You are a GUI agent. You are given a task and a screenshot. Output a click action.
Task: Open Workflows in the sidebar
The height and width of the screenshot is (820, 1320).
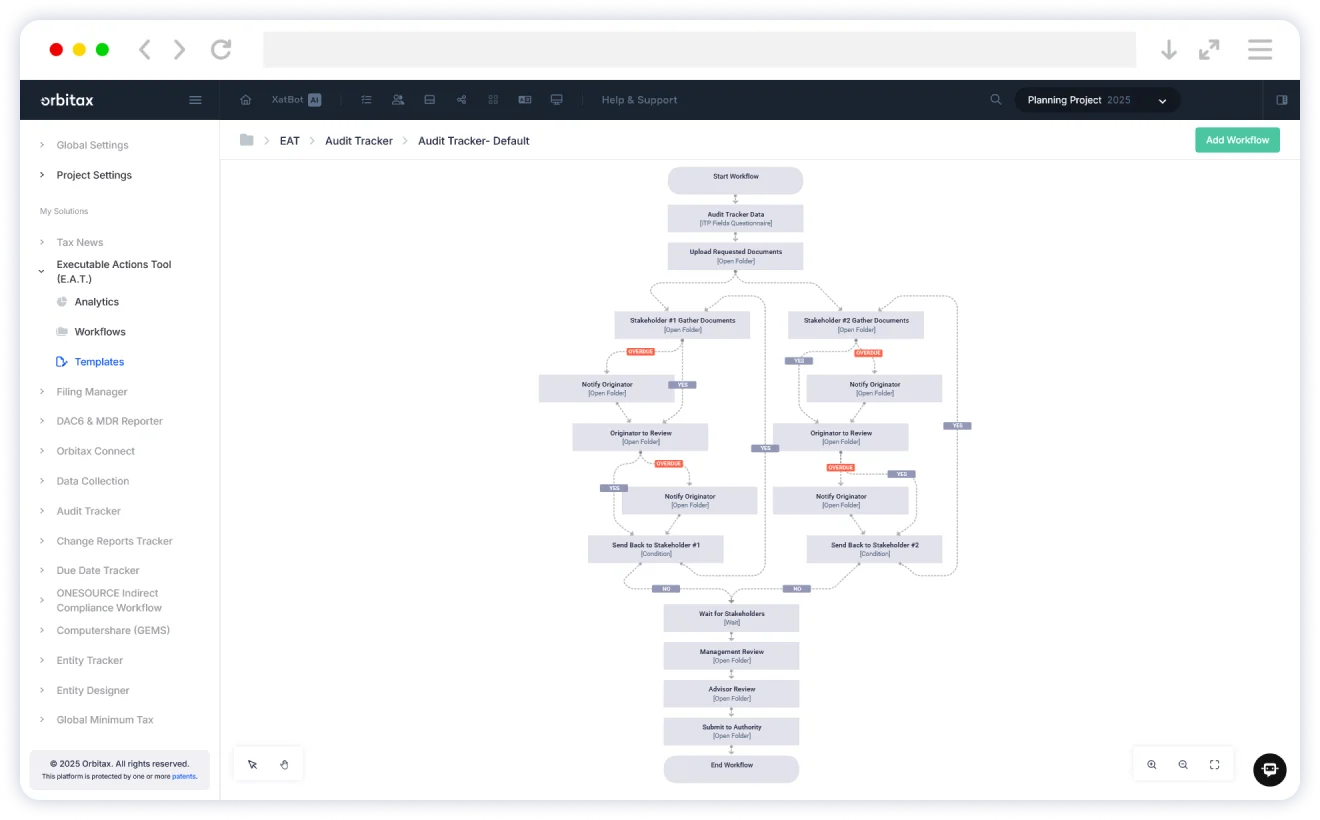point(100,332)
